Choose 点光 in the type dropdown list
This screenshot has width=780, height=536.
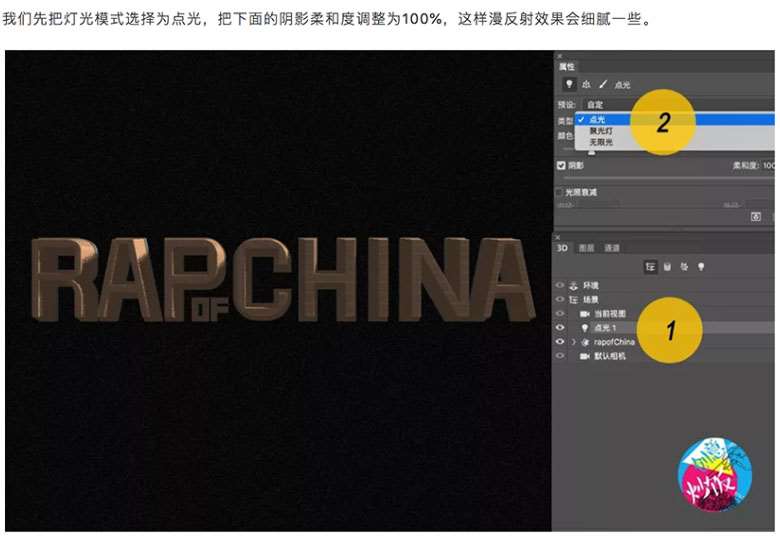[675, 119]
